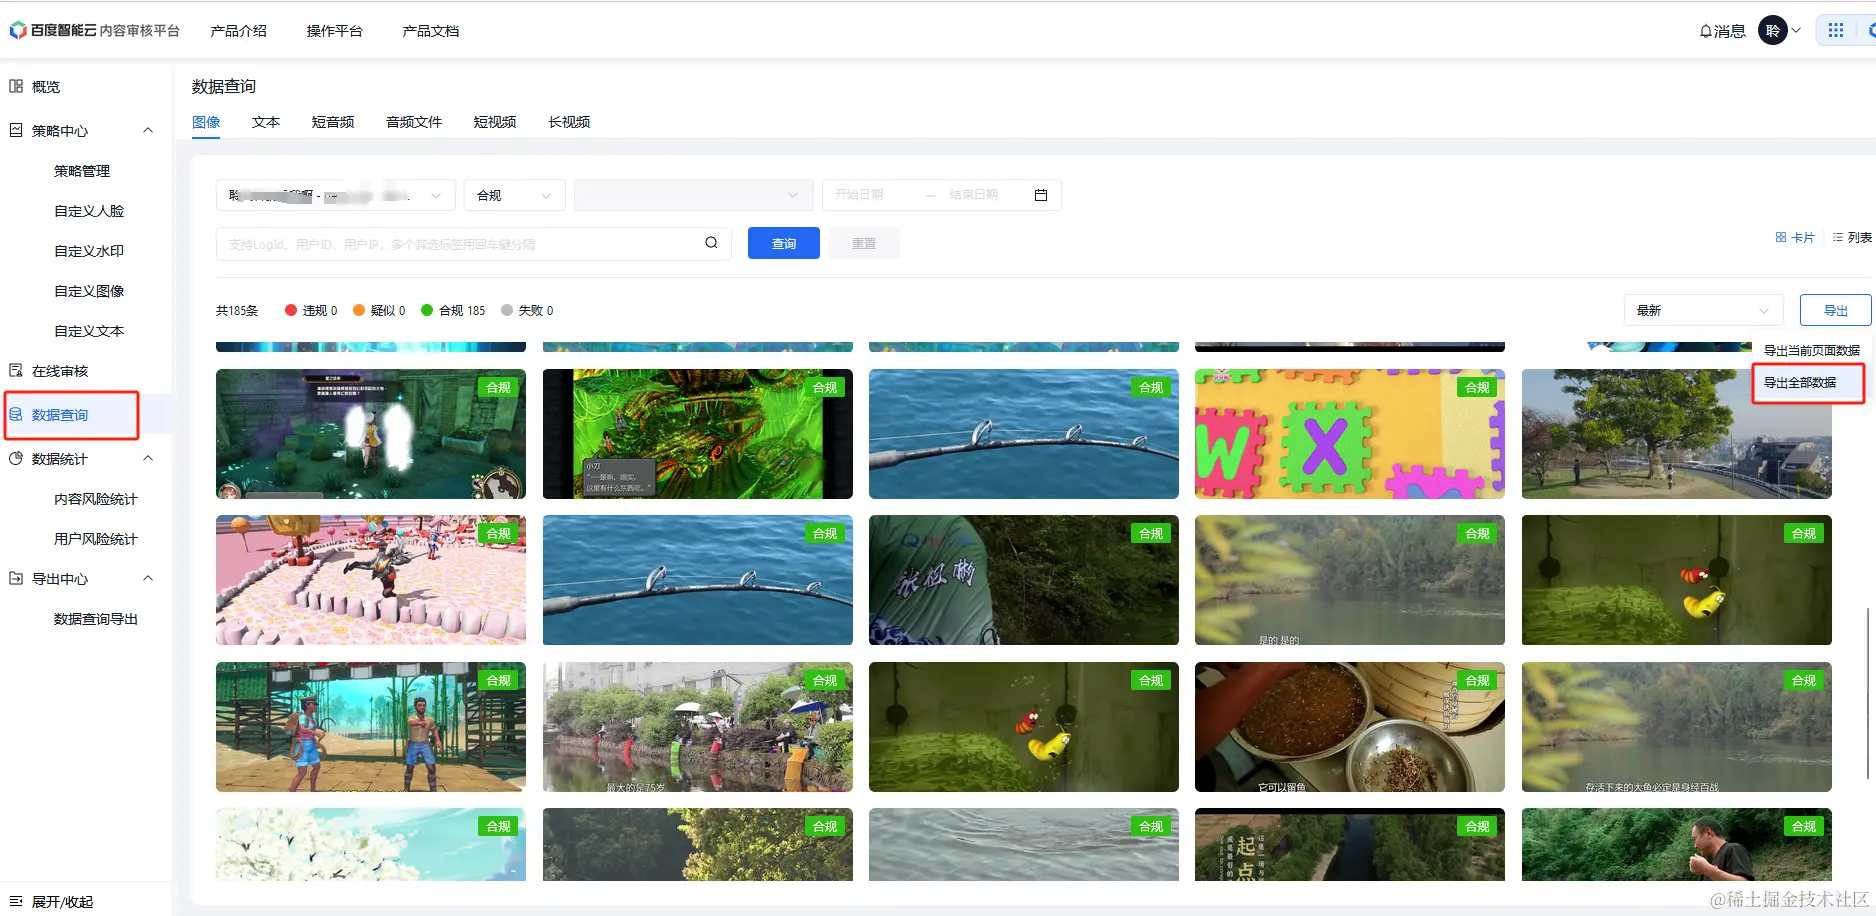Click the blue 查询 button
The image size is (1876, 916).
point(784,243)
